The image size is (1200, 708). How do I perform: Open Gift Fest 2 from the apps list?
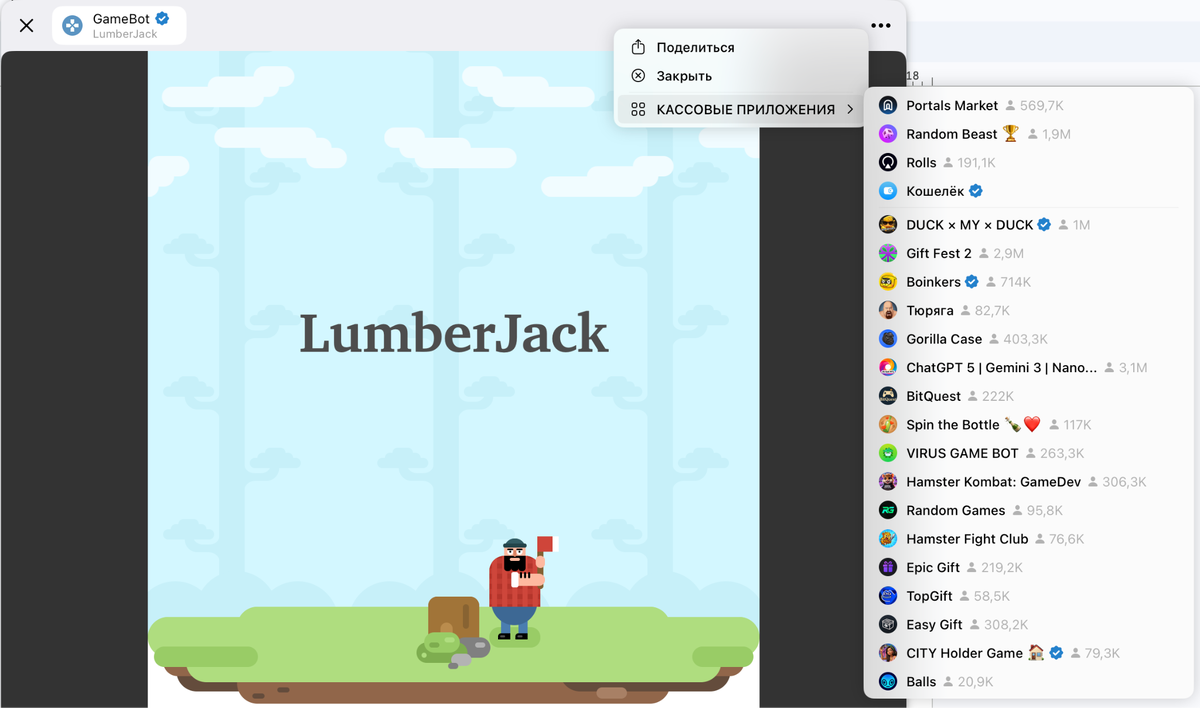[1029, 253]
